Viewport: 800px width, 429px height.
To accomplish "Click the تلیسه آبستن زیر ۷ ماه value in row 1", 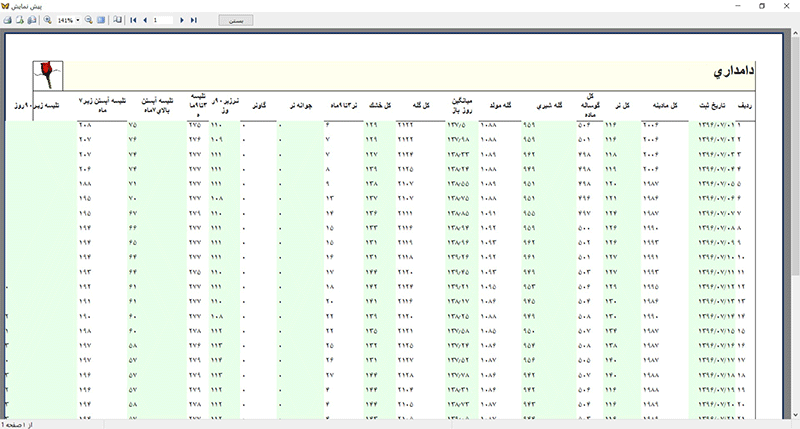I will (85, 124).
